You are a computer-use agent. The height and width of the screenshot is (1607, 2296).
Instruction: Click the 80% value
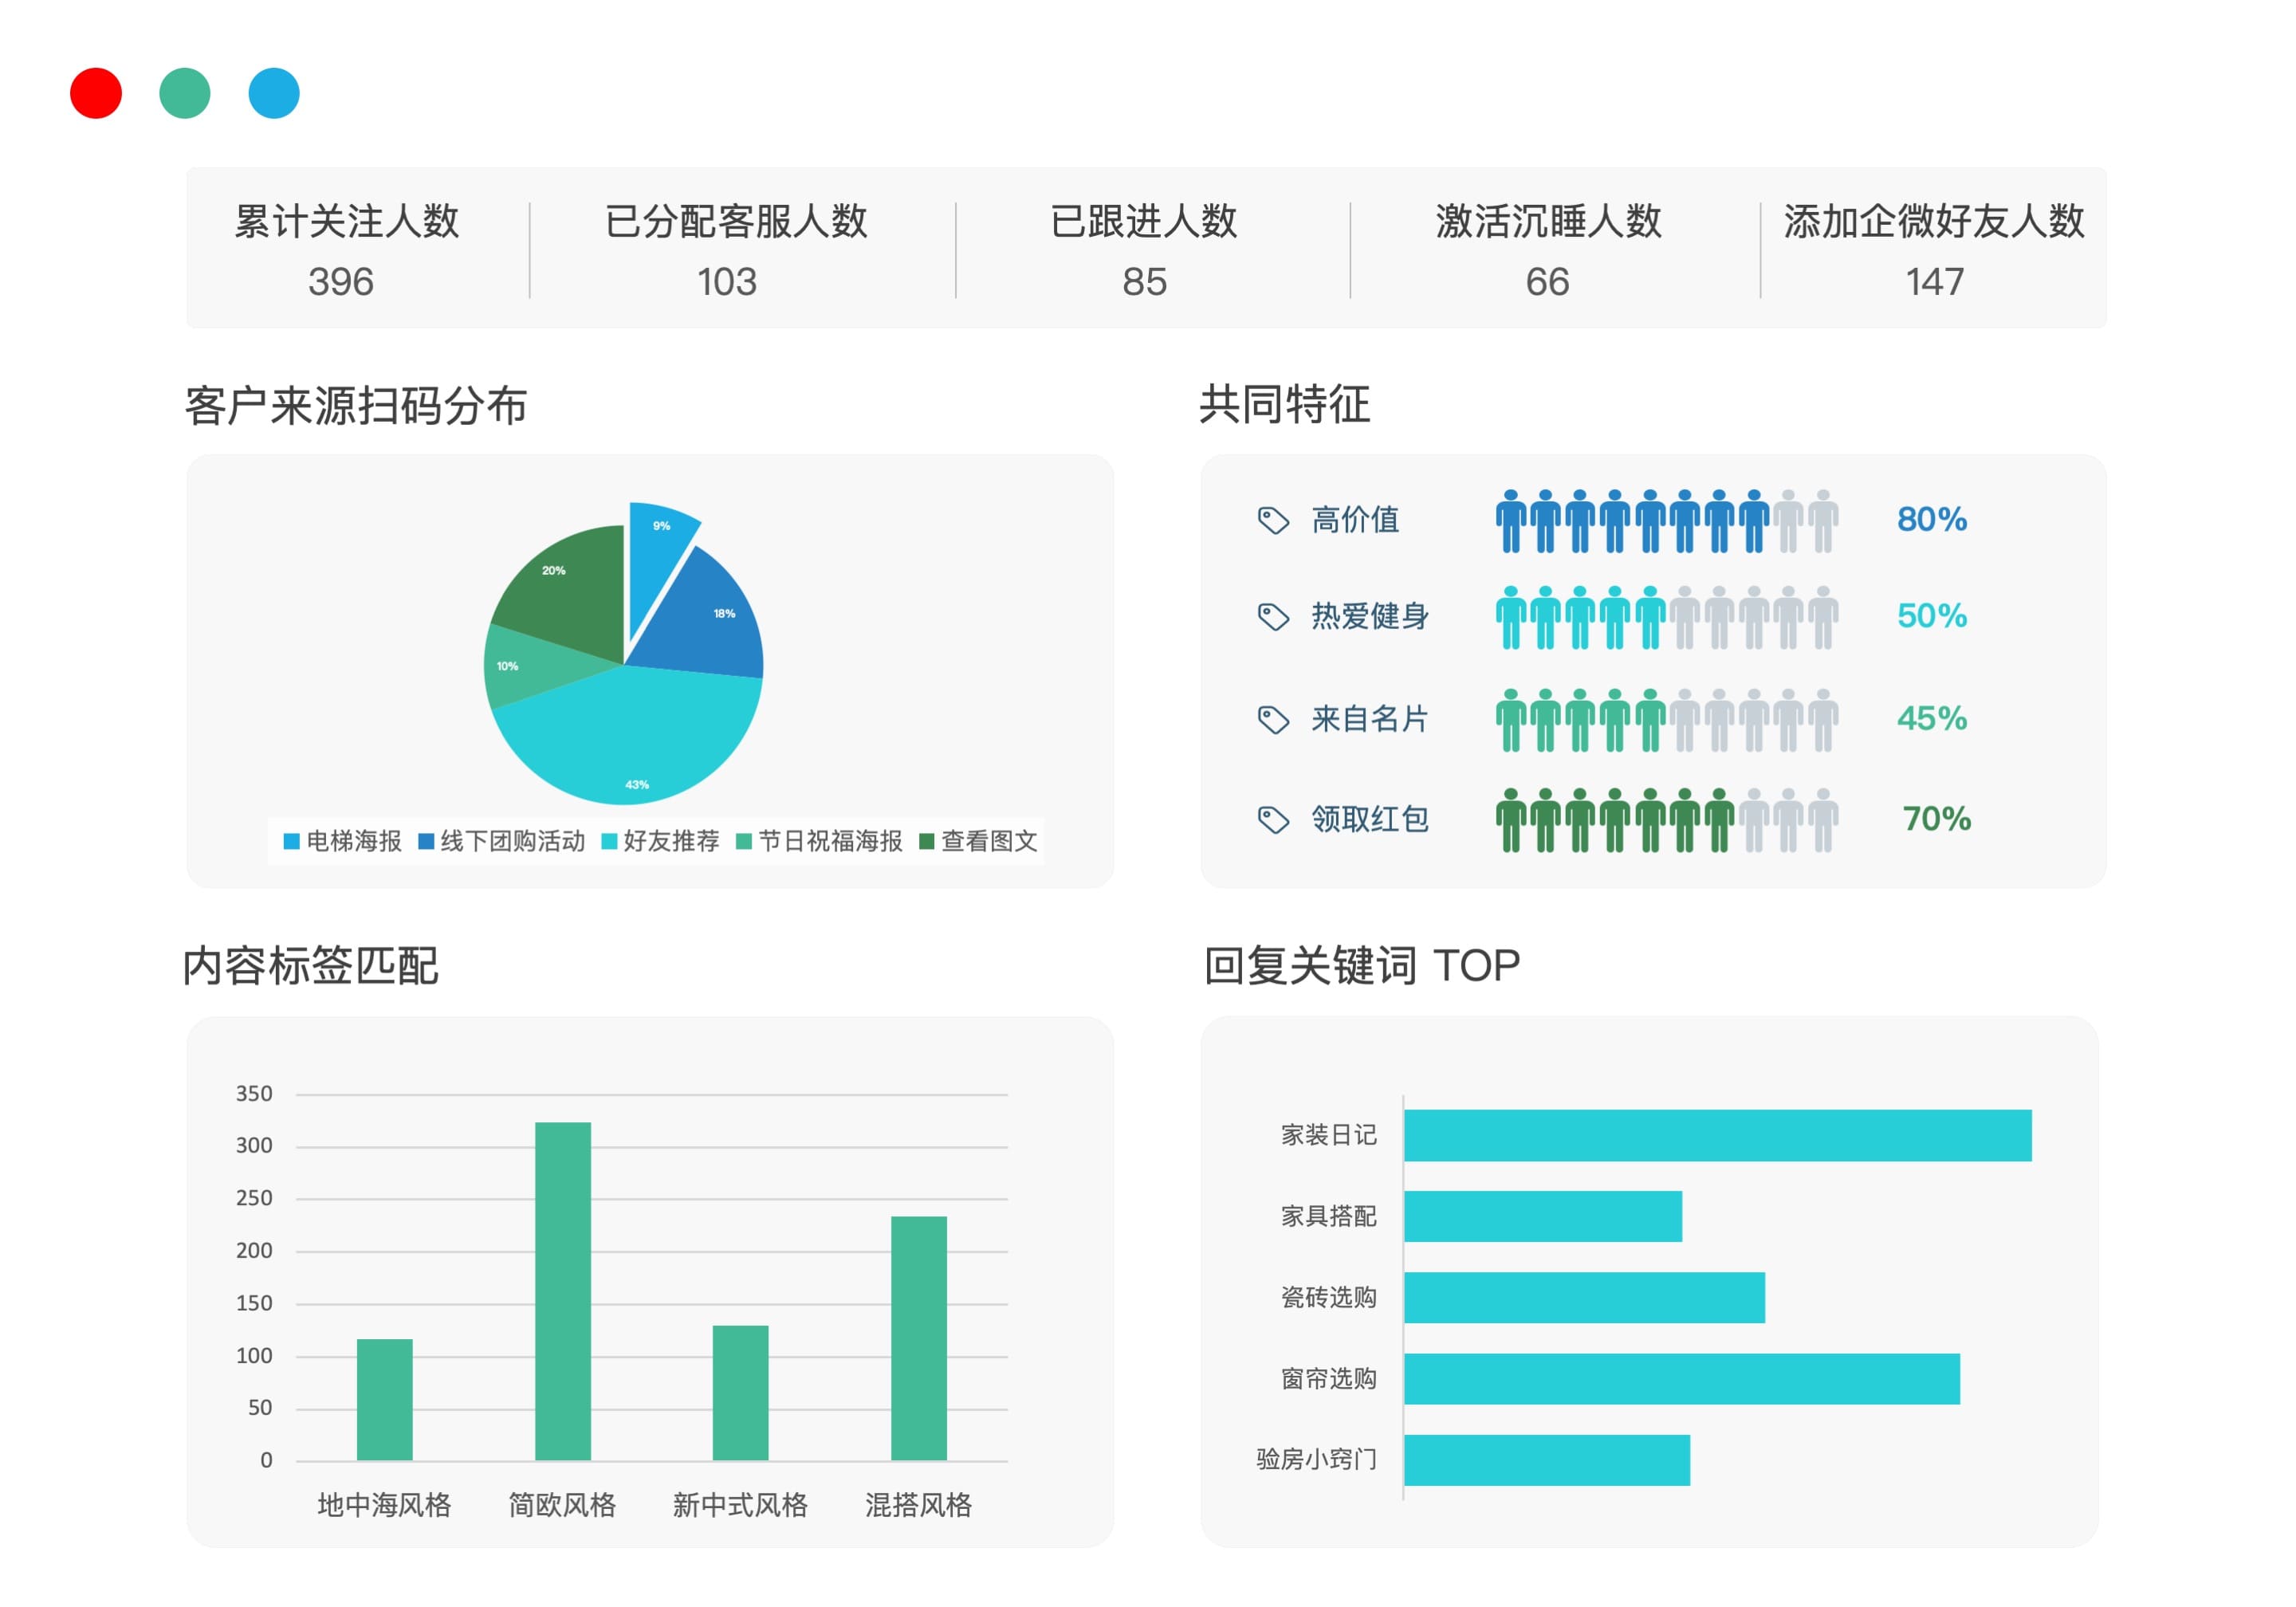pyautogui.click(x=1932, y=519)
